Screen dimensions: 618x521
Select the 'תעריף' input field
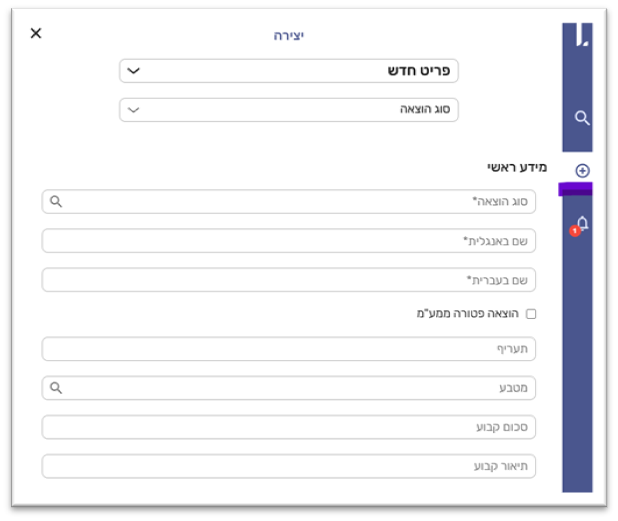tap(288, 349)
